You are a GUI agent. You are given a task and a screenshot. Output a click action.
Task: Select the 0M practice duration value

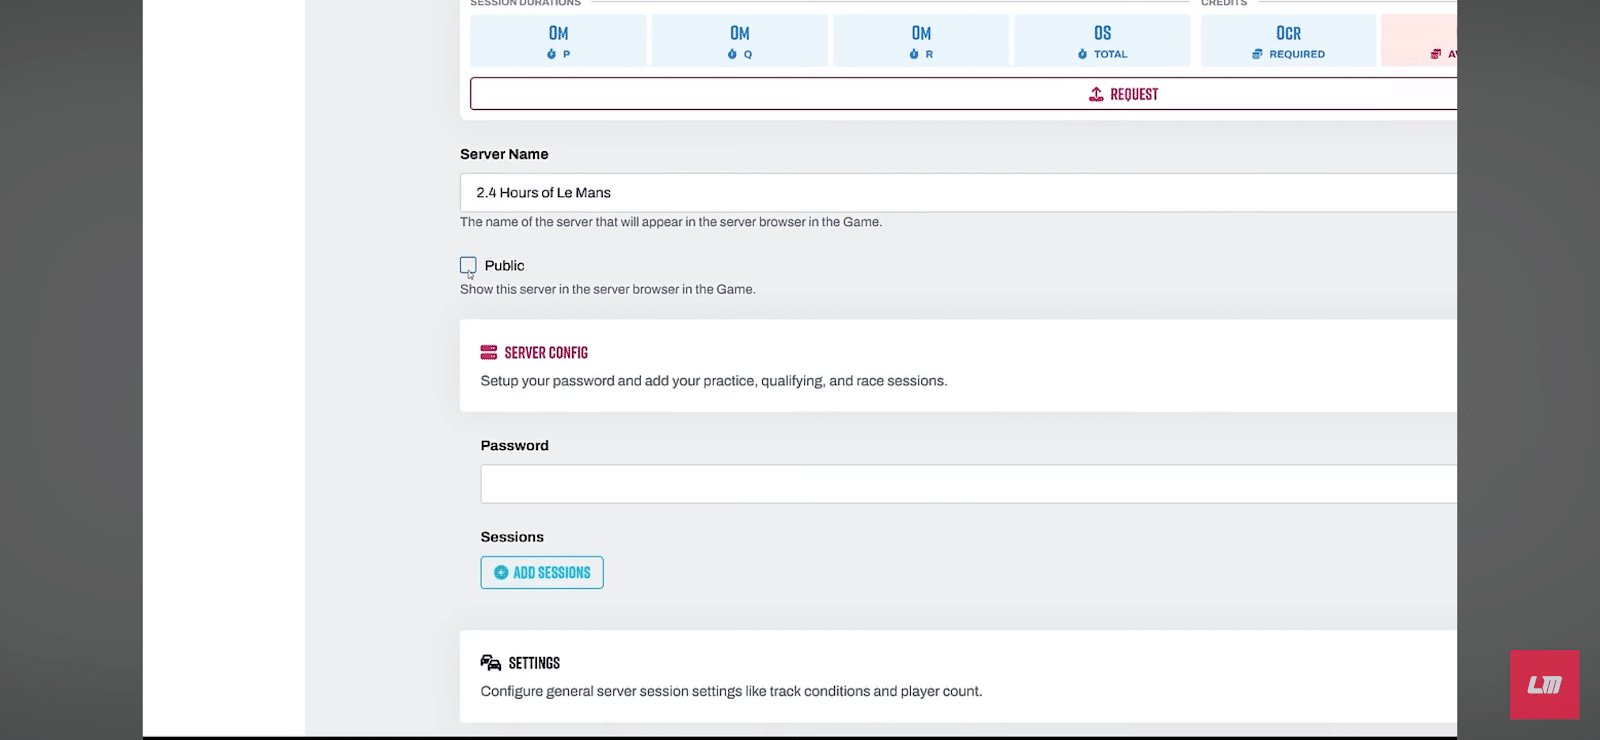coord(558,33)
